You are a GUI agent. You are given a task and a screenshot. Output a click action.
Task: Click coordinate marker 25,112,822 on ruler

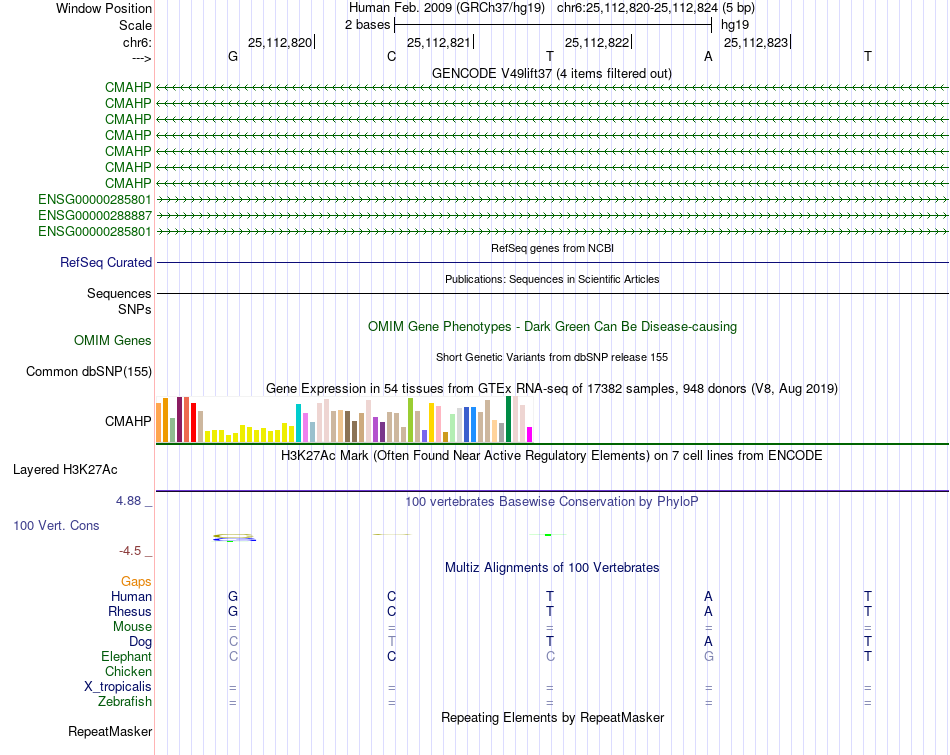597,42
